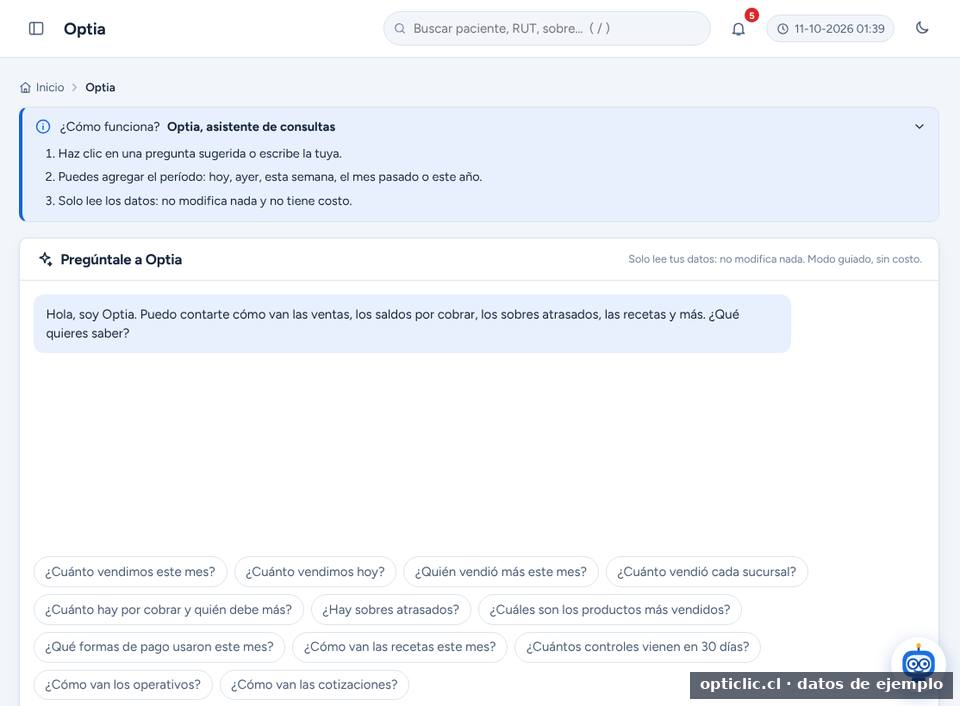The height and width of the screenshot is (706, 960).
Task: Ask ¿Cuánto hay por cobrar y quién debe más?
Action: click(x=168, y=609)
